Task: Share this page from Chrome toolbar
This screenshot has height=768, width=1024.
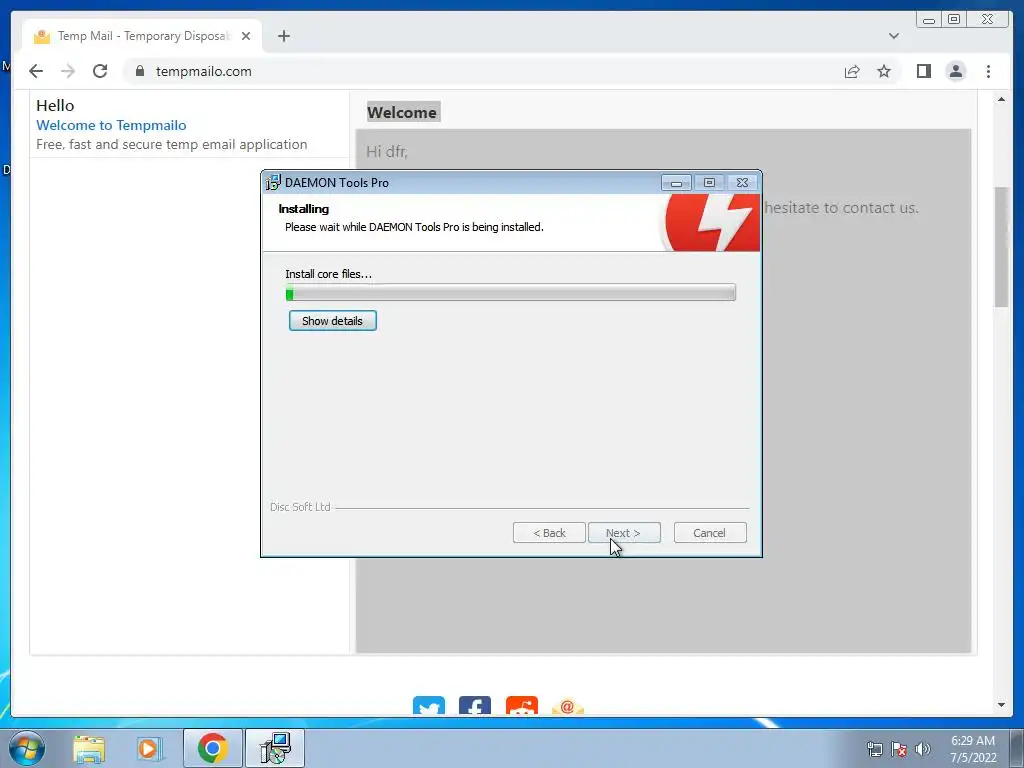Action: click(852, 71)
